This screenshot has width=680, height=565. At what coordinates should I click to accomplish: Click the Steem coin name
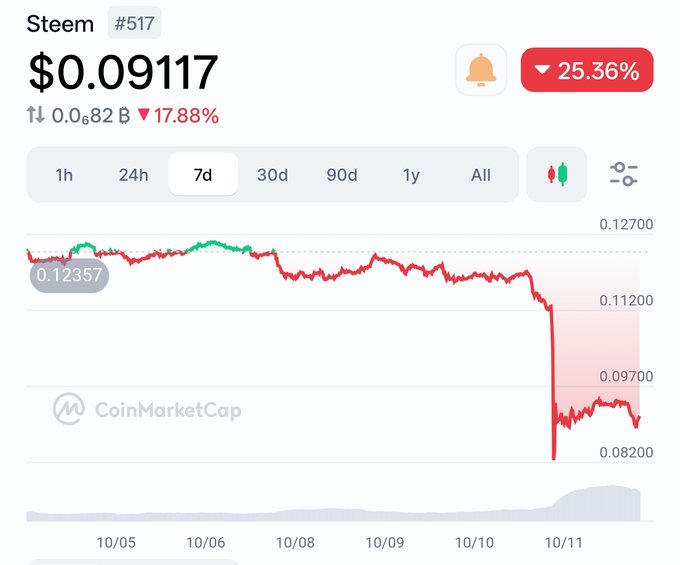[x=60, y=23]
